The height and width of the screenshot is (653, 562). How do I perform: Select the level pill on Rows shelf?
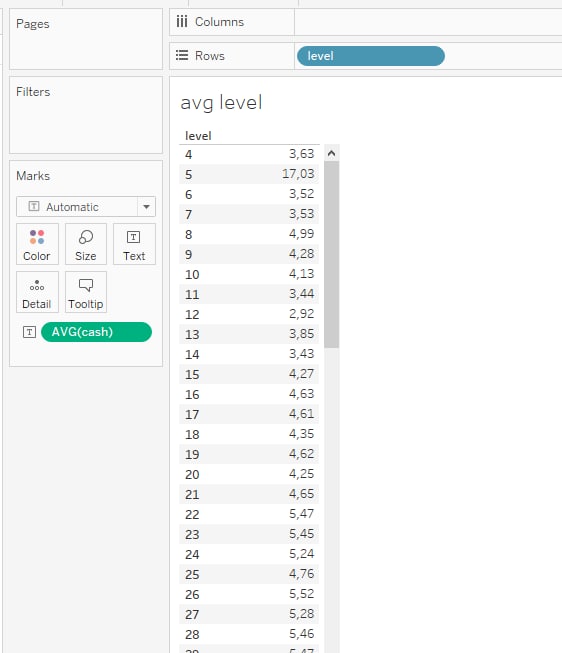[x=370, y=56]
